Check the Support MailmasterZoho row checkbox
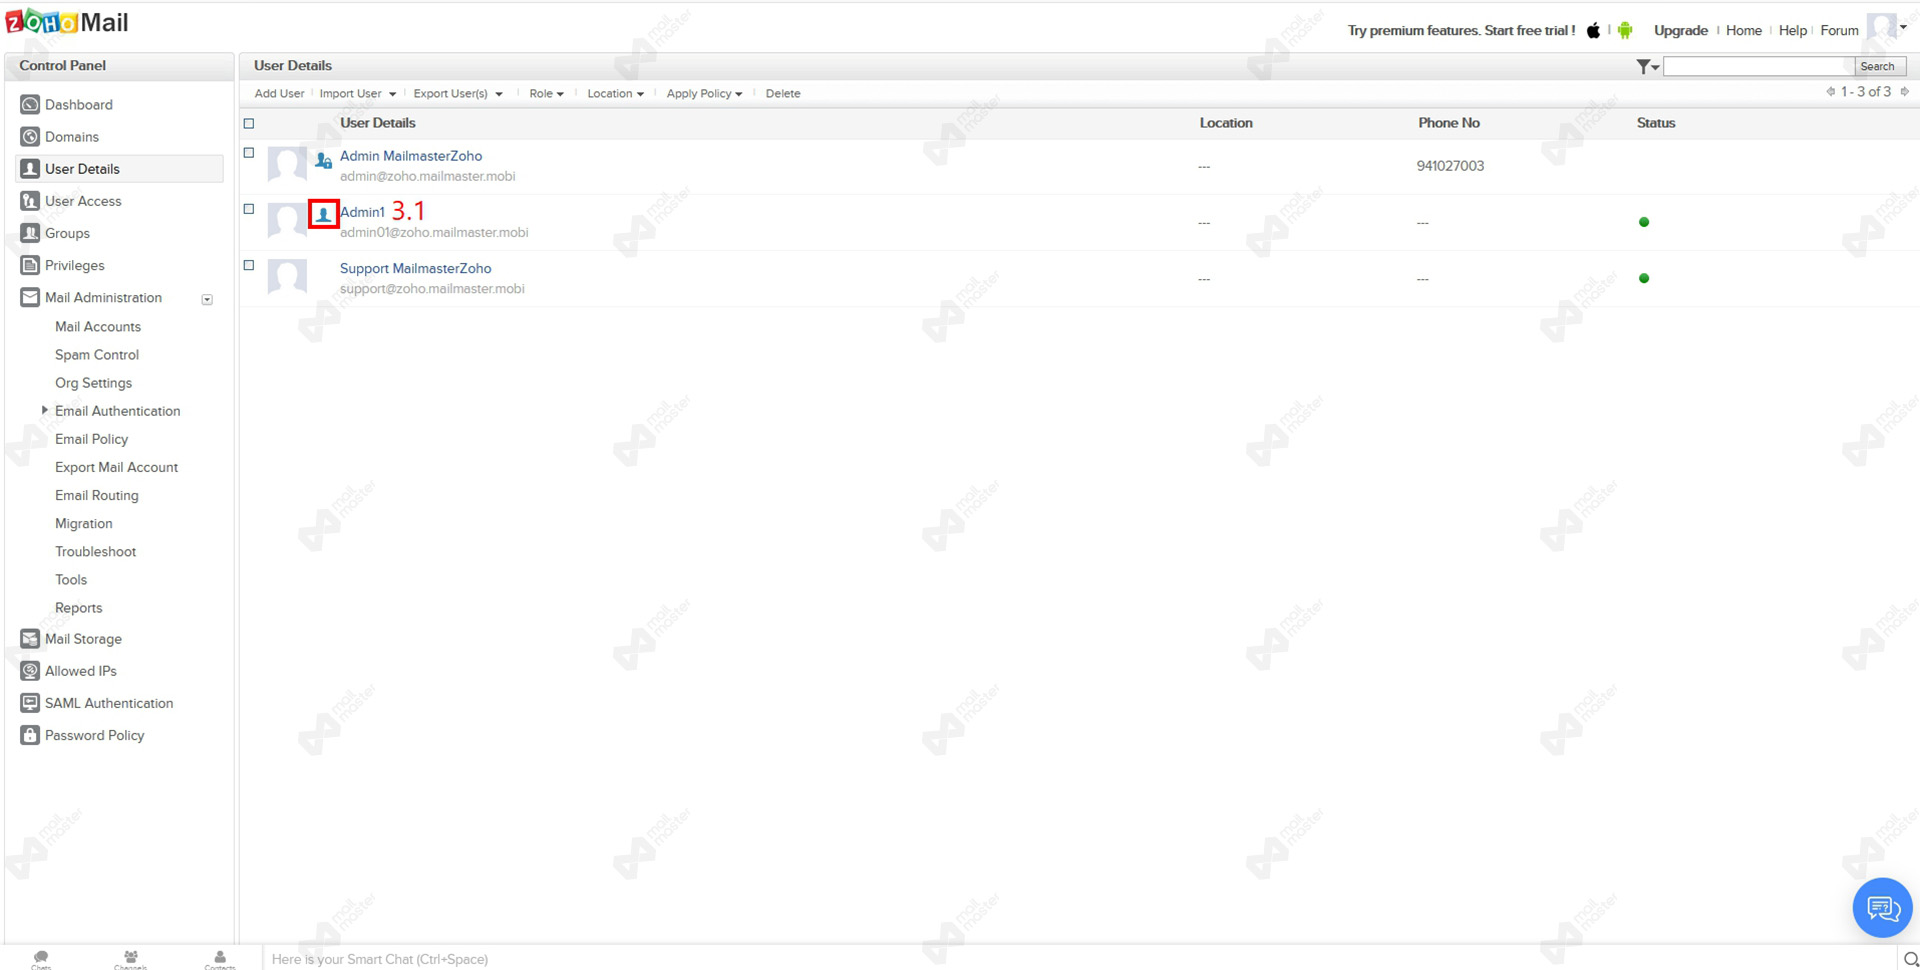Image resolution: width=1920 pixels, height=970 pixels. pyautogui.click(x=249, y=265)
